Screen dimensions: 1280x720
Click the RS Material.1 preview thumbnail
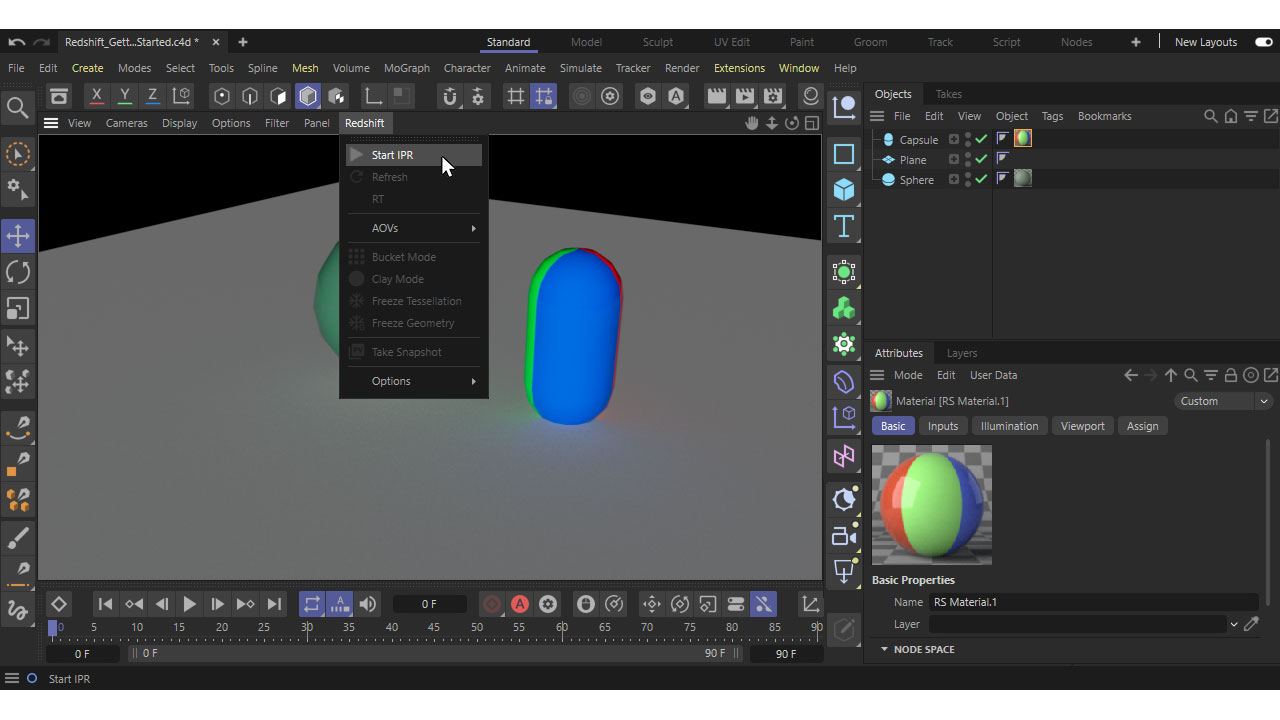(x=931, y=504)
